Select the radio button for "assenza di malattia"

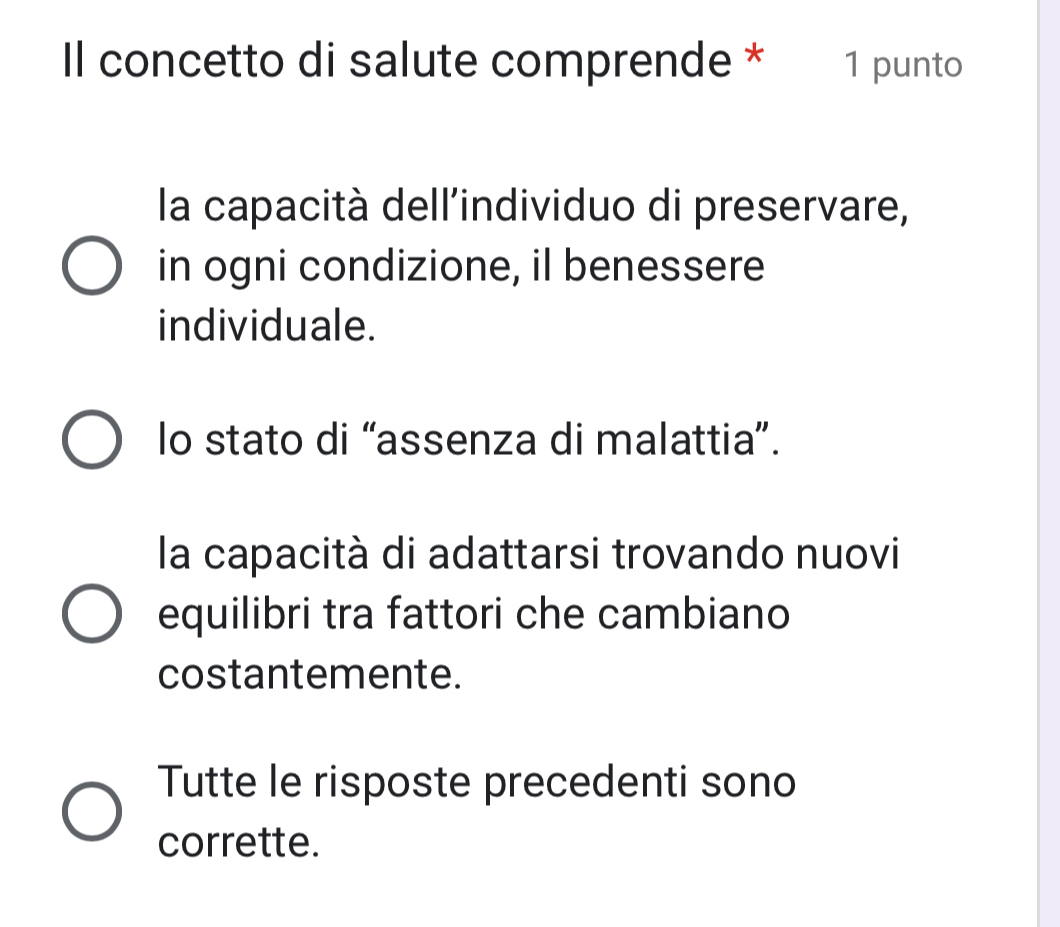pos(92,441)
